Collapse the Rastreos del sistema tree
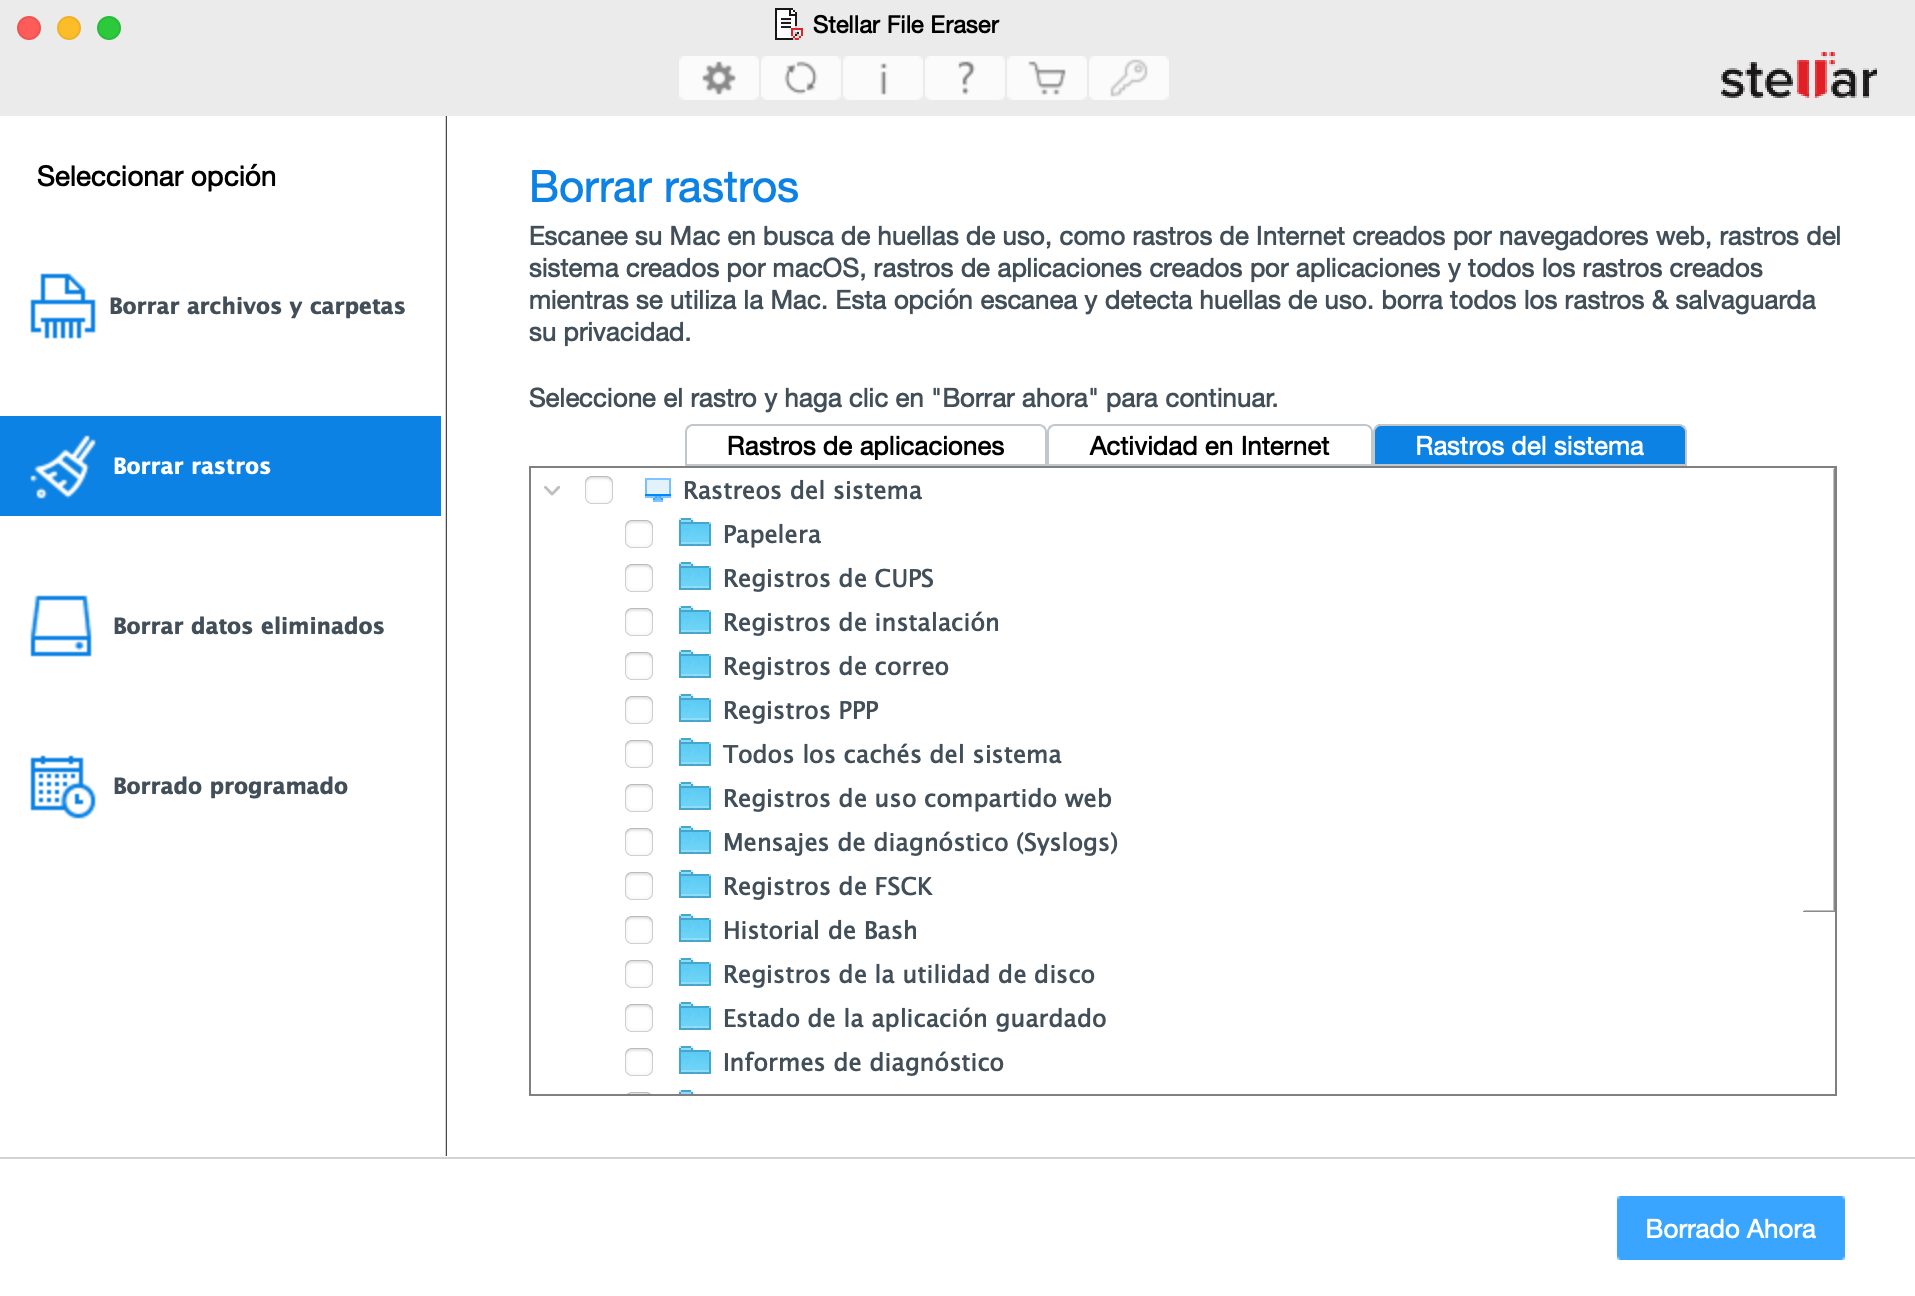 [x=552, y=490]
